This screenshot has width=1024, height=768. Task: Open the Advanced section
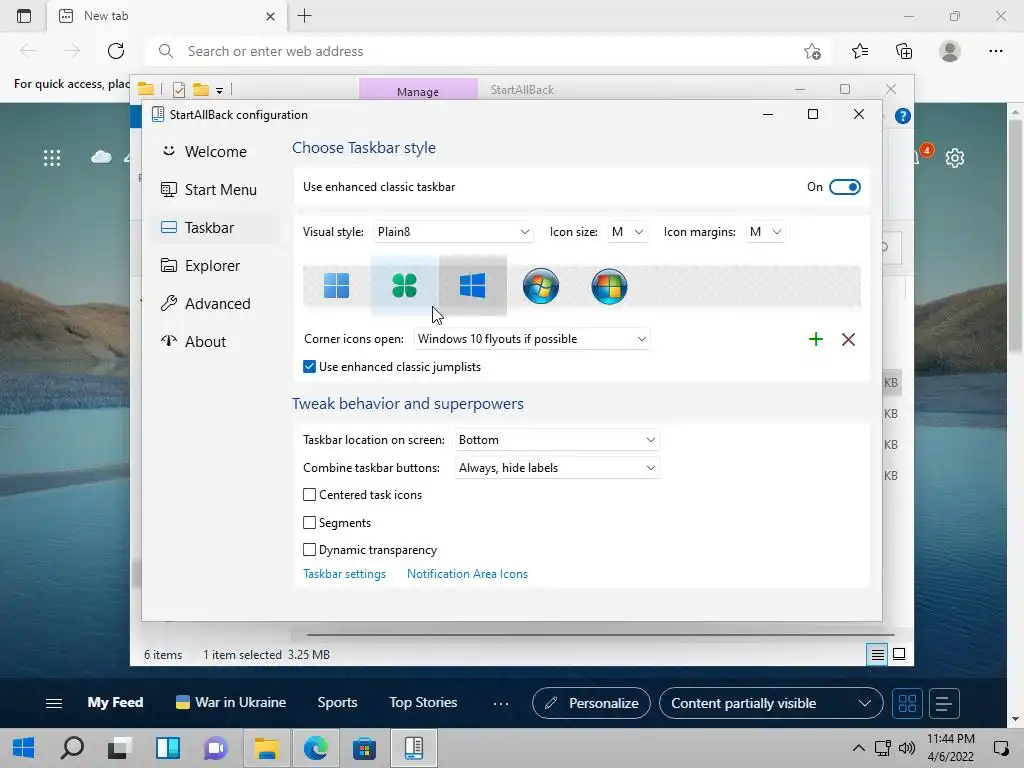(x=216, y=304)
